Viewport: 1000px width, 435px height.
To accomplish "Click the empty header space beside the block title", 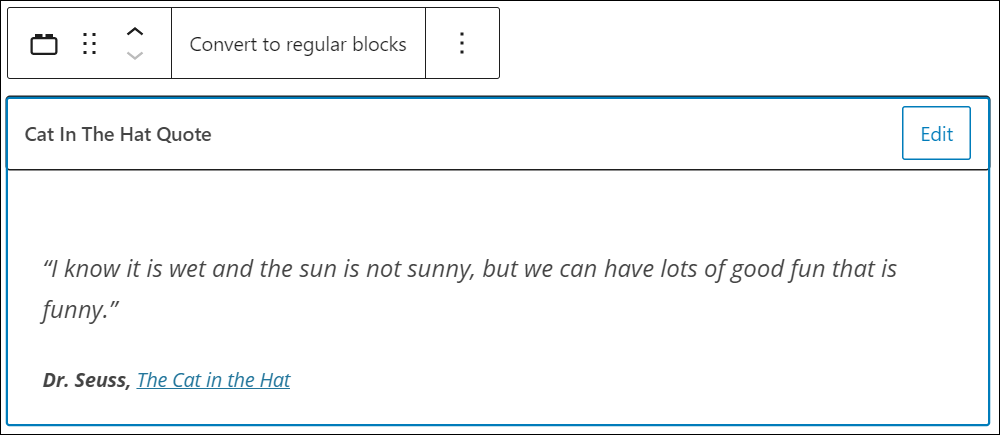I will (x=555, y=133).
